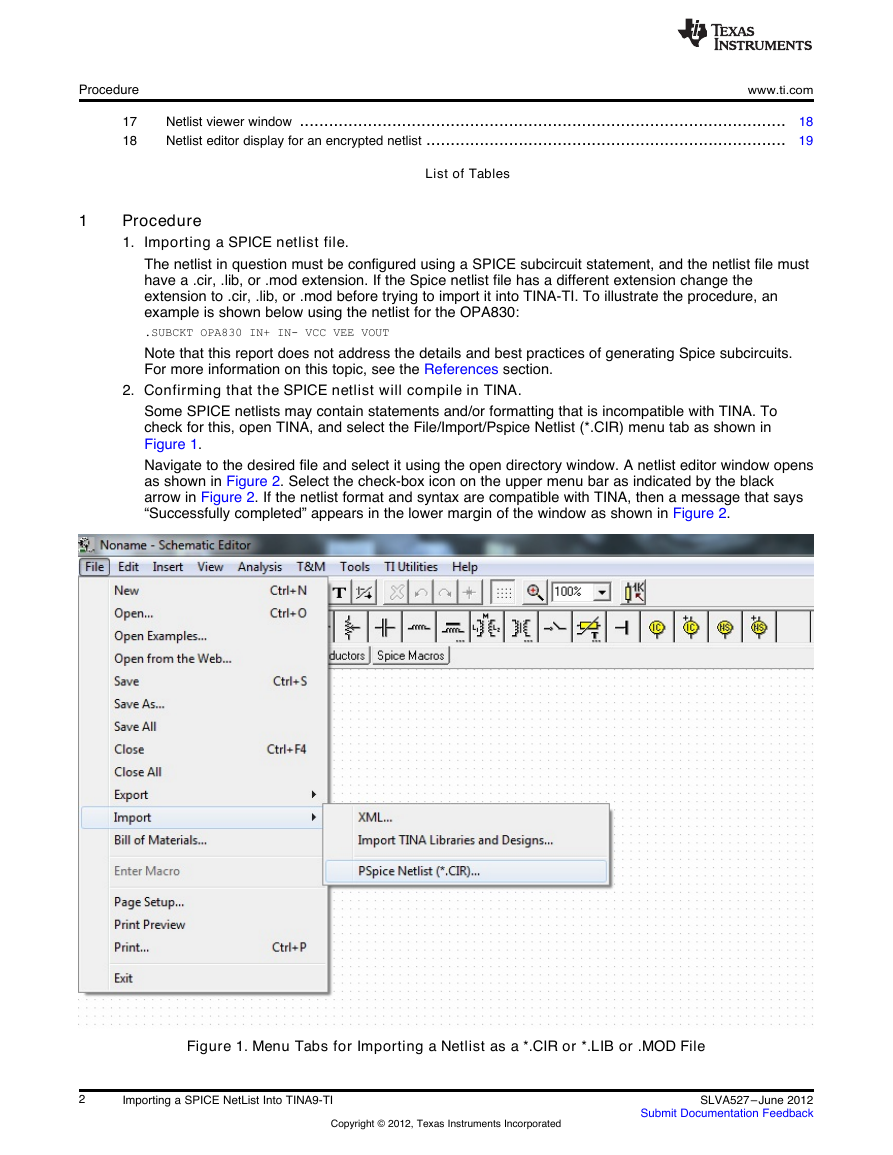Expand the Import submenu
This screenshot has height=1155, width=893.
203,818
